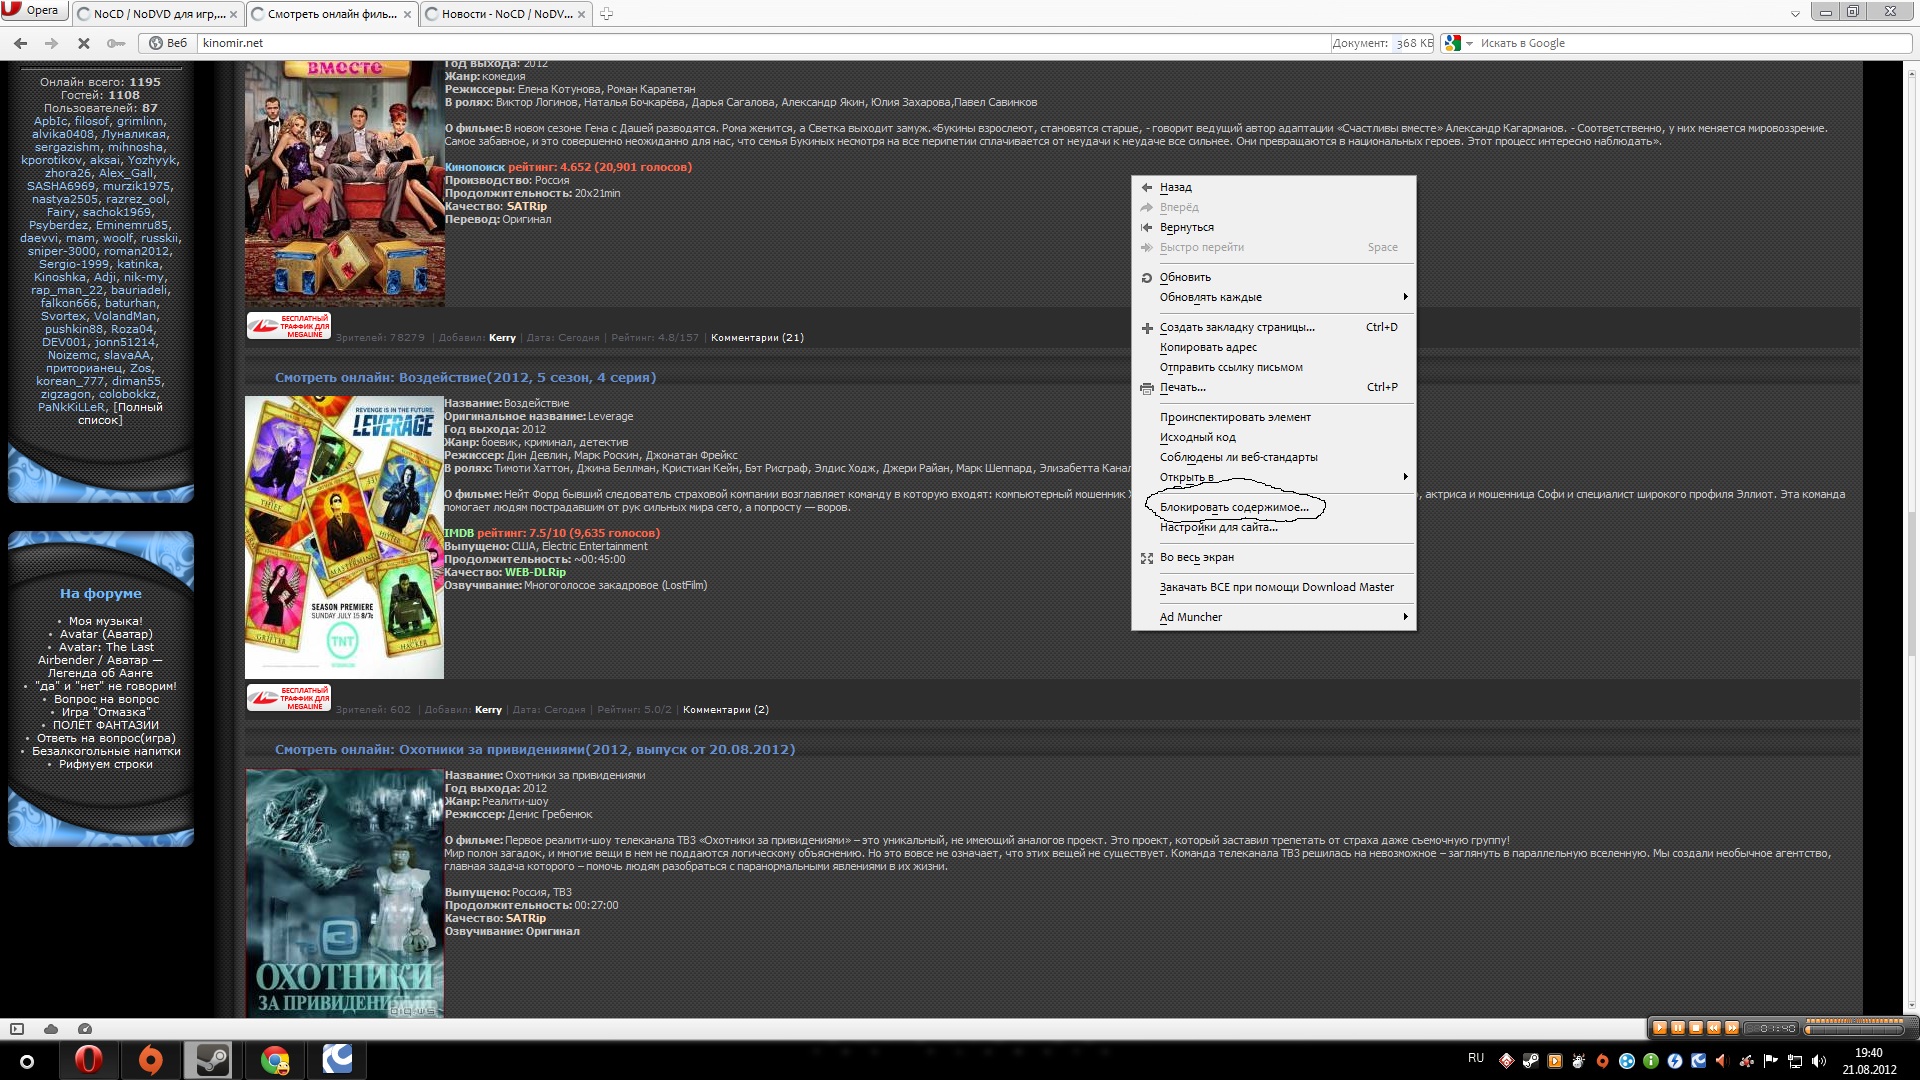Open forum topic Безалкогольные напитки
The height and width of the screenshot is (1080, 1920).
tap(106, 751)
